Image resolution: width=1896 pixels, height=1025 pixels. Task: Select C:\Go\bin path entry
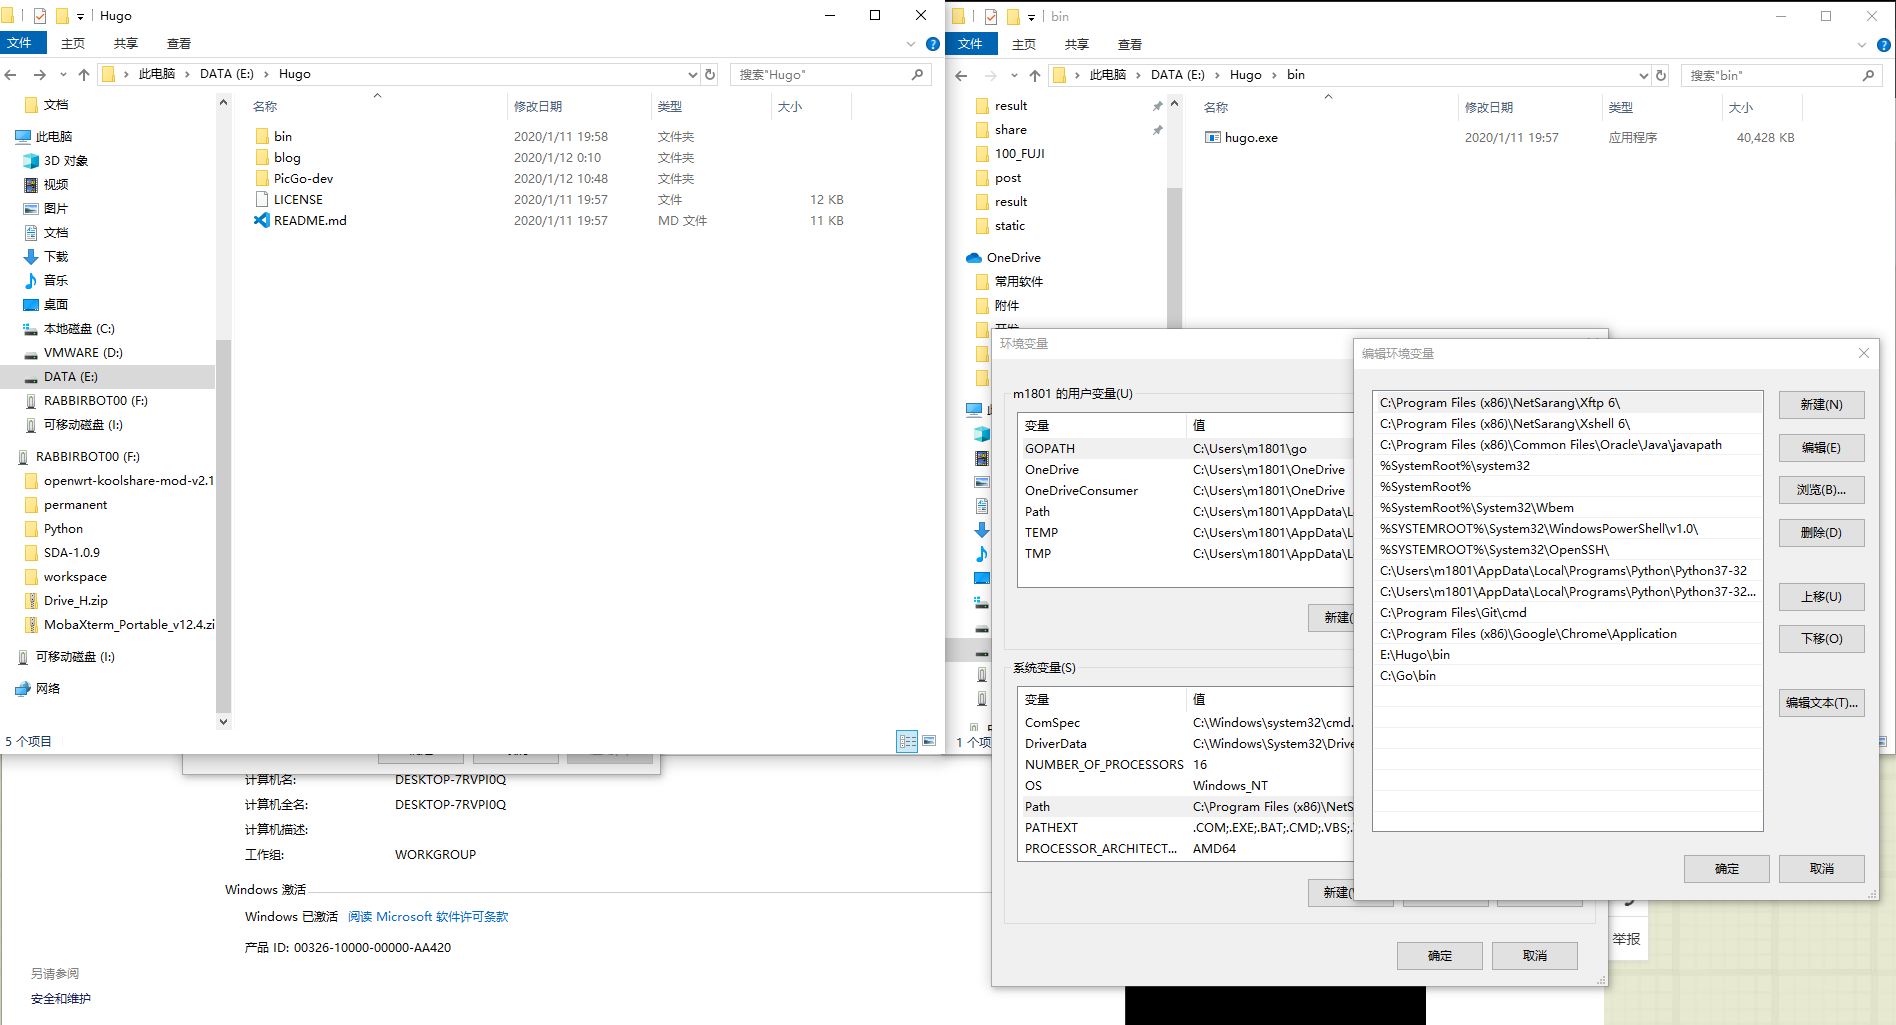[1567, 676]
